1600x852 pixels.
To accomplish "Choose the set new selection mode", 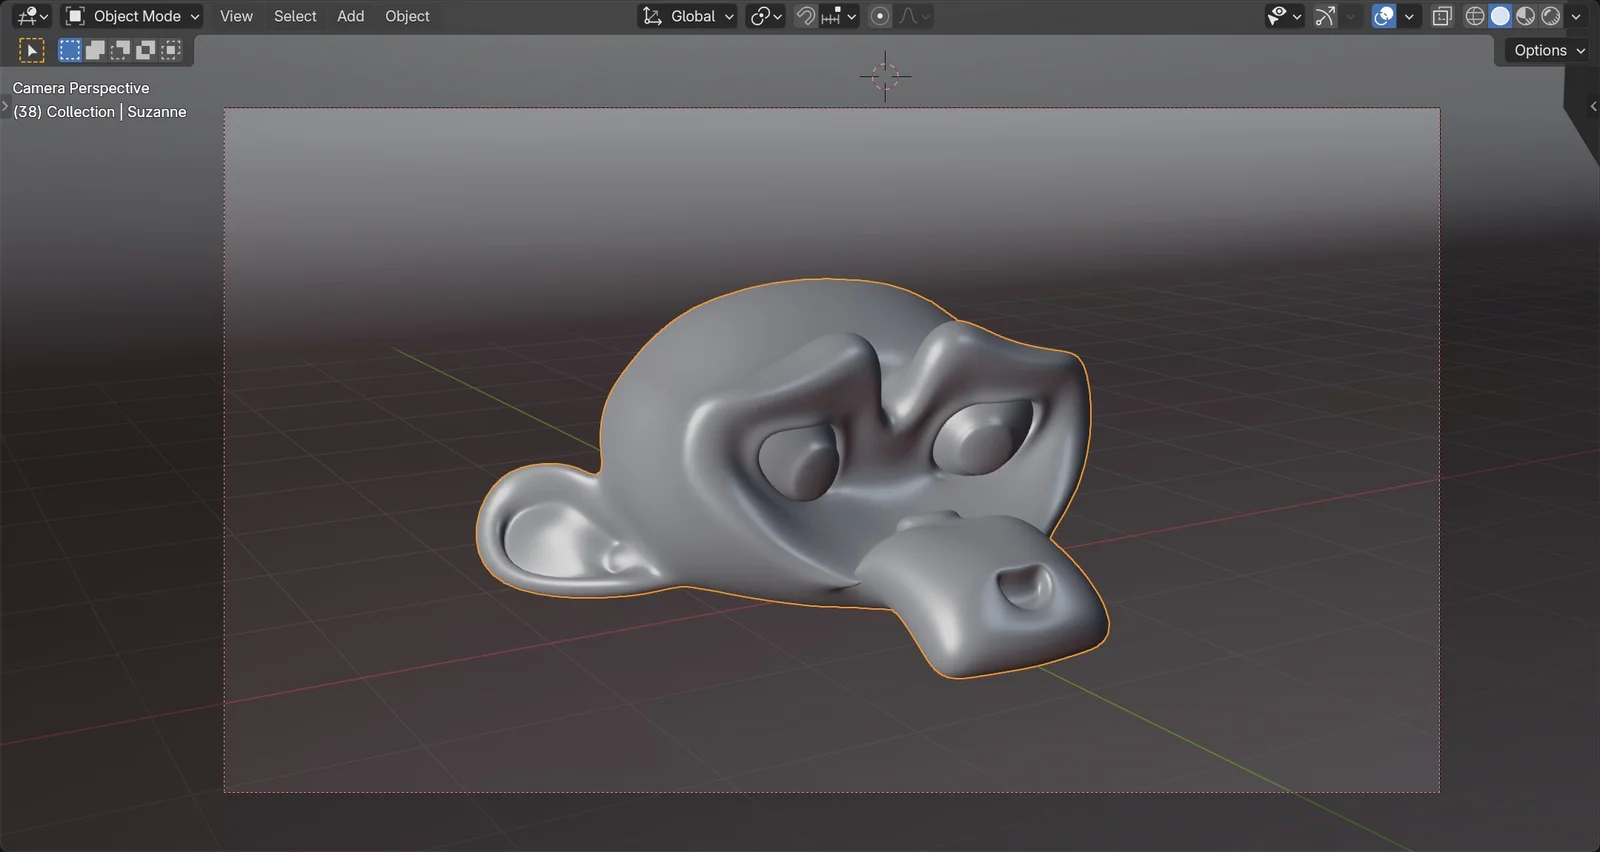I will 70,50.
